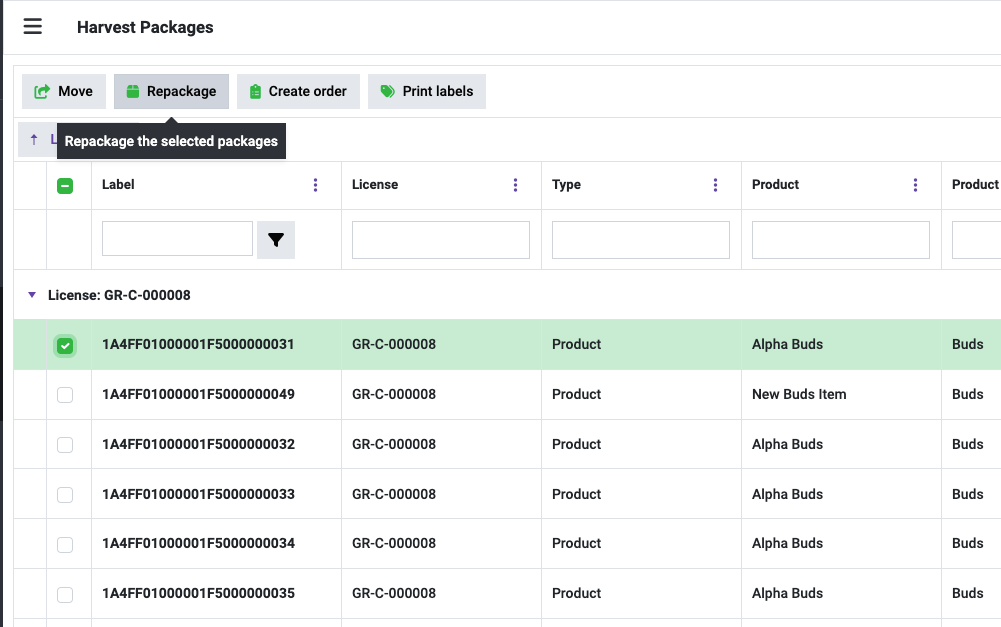Select the New Buds Item product cell
The height and width of the screenshot is (627, 1001).
tap(799, 394)
